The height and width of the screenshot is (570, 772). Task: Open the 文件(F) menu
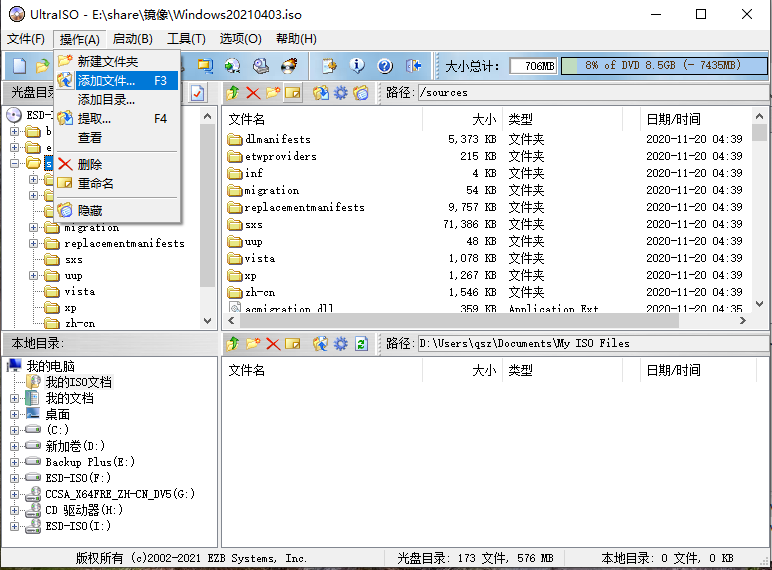coord(26,39)
